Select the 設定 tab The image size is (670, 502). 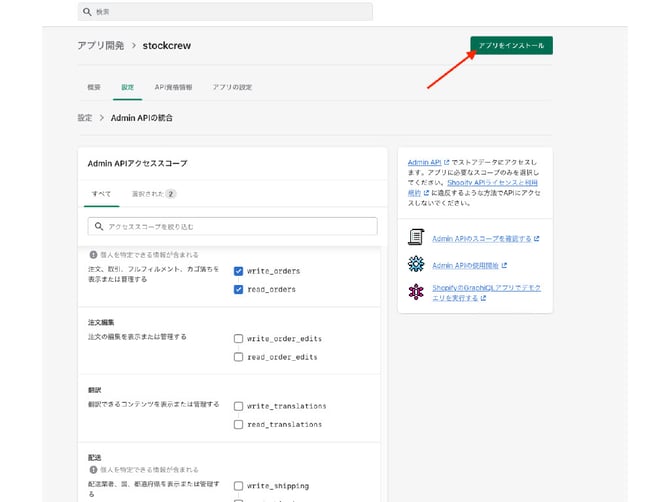pyautogui.click(x=127, y=87)
